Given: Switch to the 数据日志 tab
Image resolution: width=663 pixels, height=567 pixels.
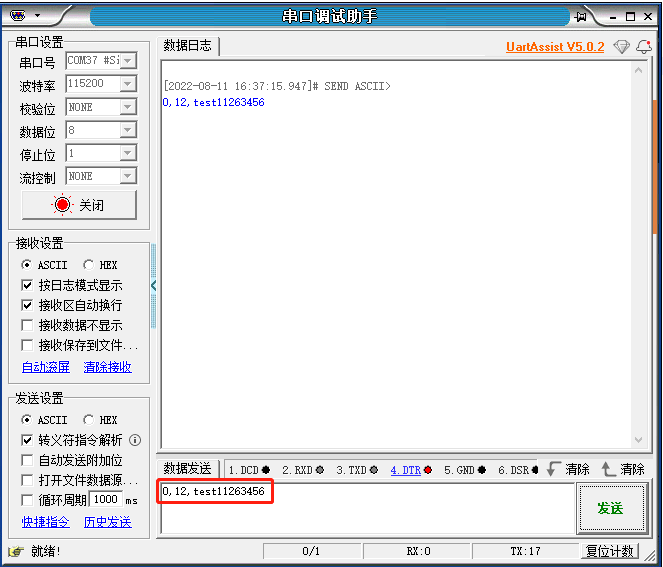Looking at the screenshot, I should tap(187, 45).
